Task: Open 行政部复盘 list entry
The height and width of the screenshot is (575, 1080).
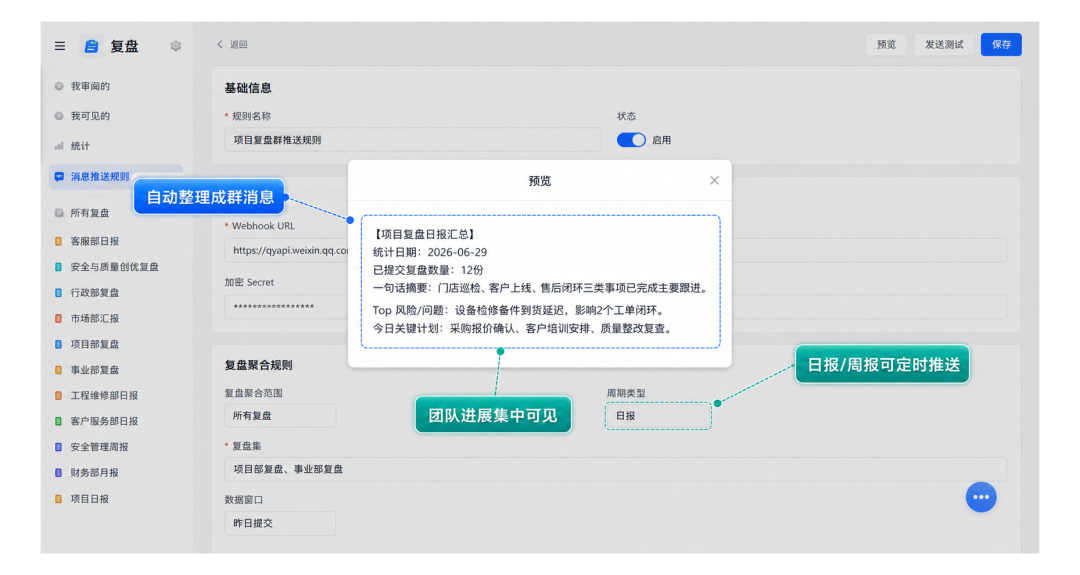Action: pyautogui.click(x=94, y=293)
